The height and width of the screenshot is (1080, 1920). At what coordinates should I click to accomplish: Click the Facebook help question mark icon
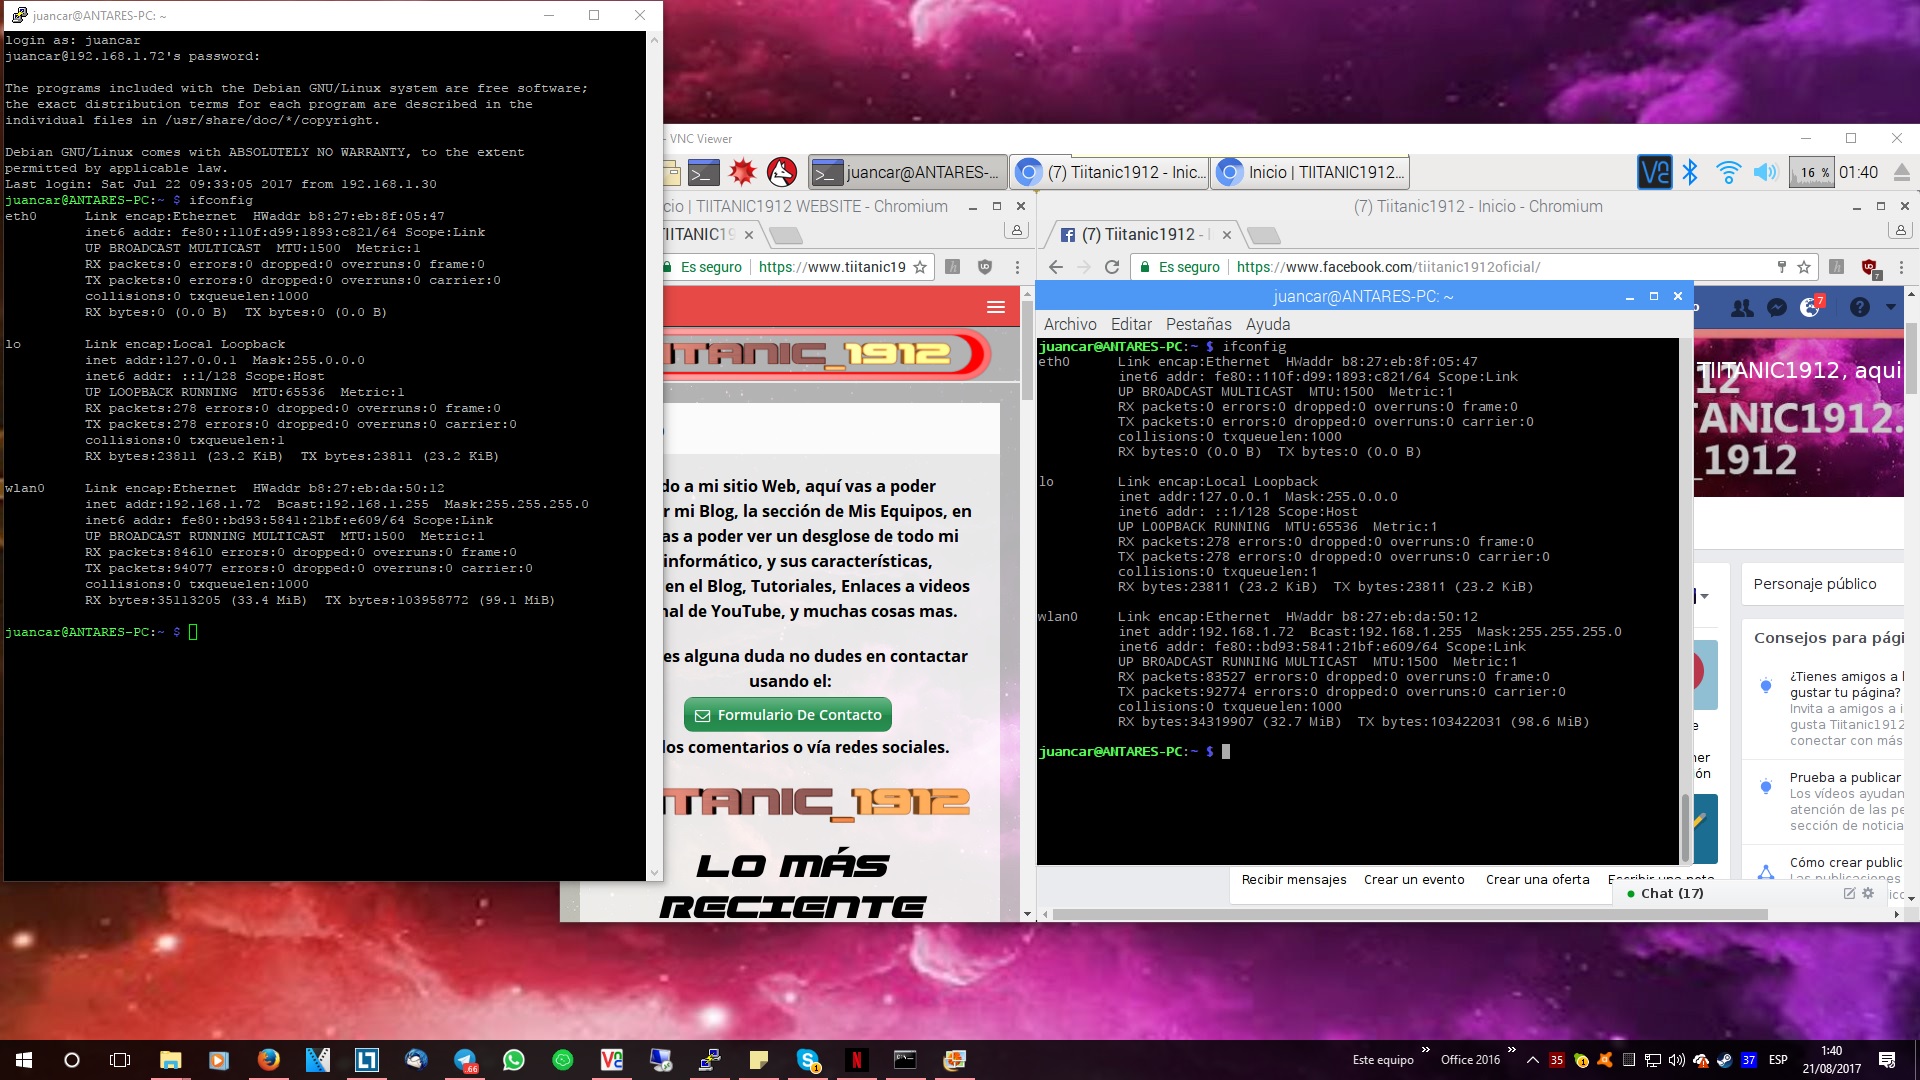click(x=1859, y=308)
